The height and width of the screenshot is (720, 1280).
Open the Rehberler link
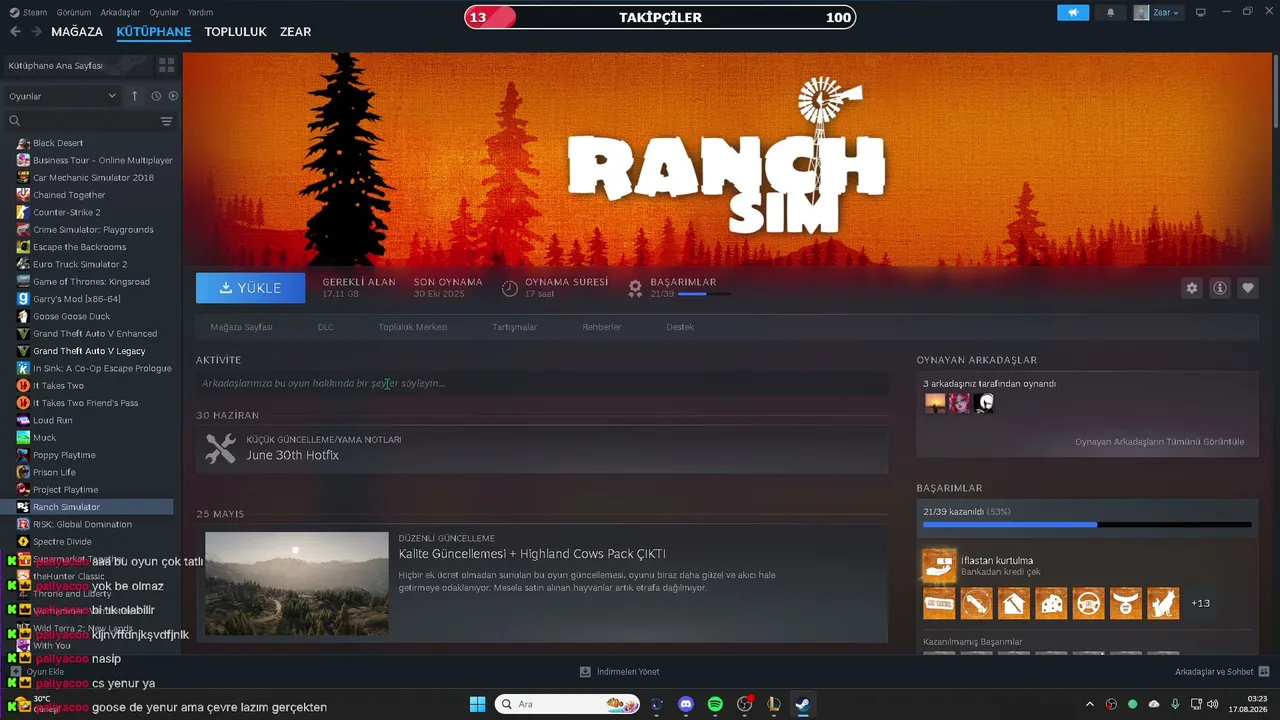click(602, 327)
